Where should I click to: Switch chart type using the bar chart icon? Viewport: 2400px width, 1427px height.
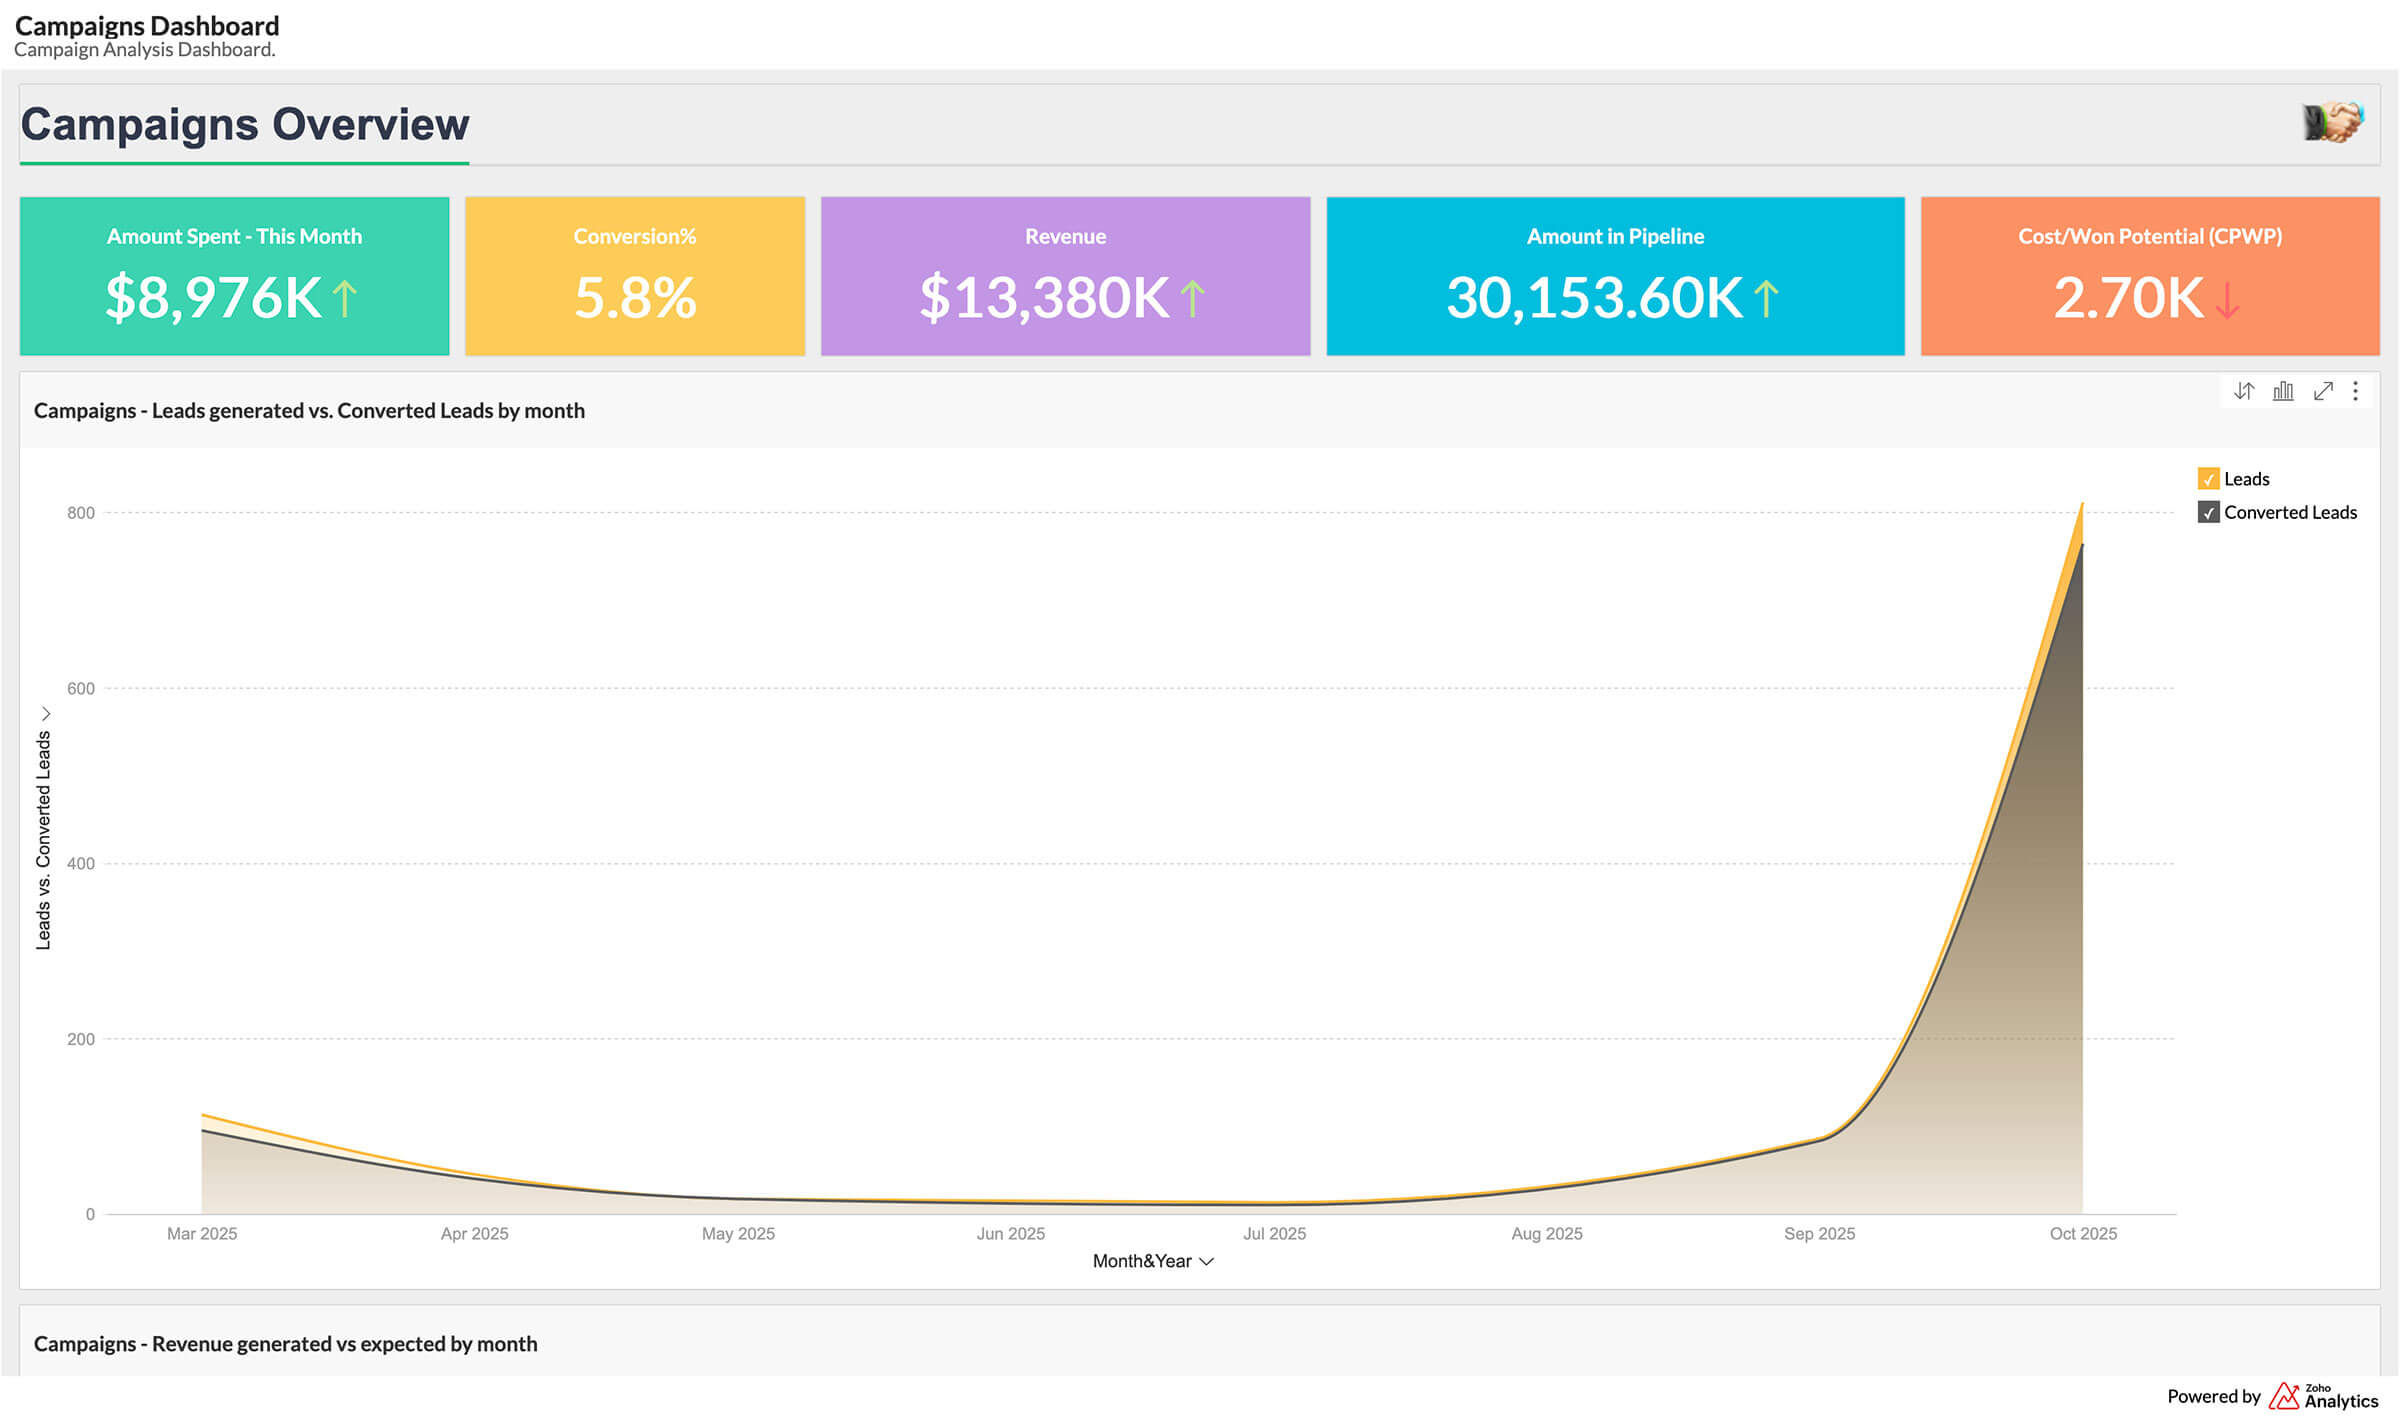tap(2283, 391)
